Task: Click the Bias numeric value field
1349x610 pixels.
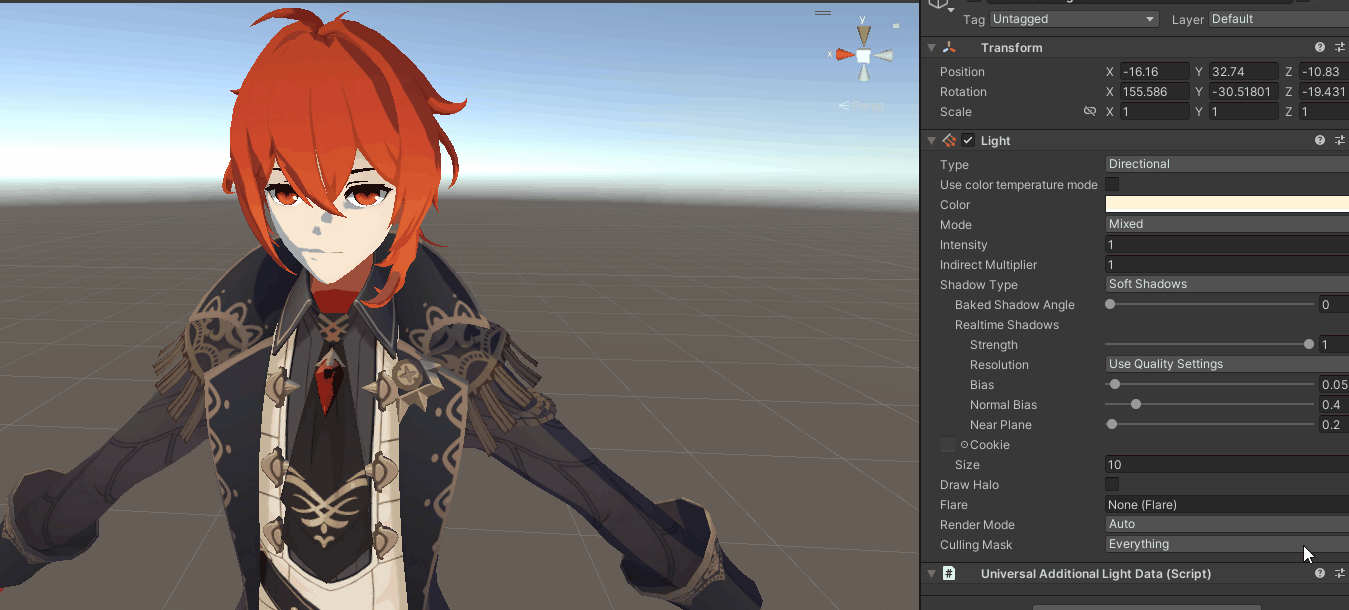Action: (x=1334, y=384)
